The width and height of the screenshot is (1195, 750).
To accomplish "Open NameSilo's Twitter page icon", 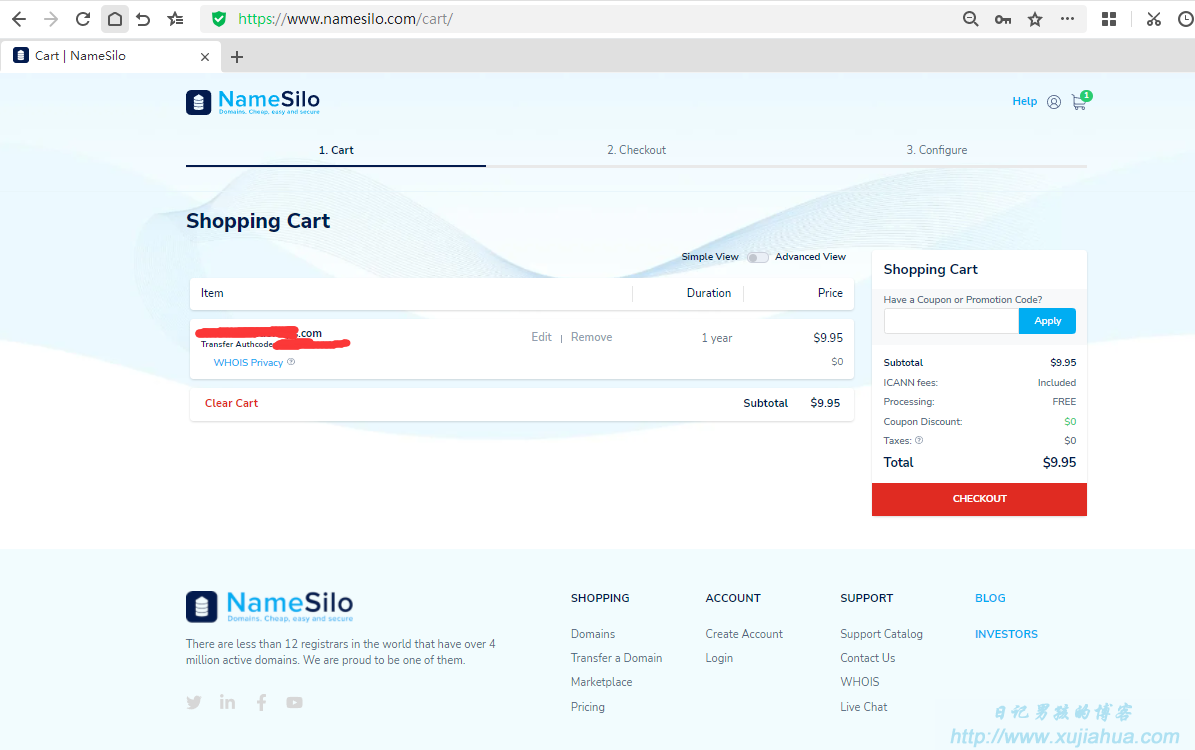I will (194, 703).
